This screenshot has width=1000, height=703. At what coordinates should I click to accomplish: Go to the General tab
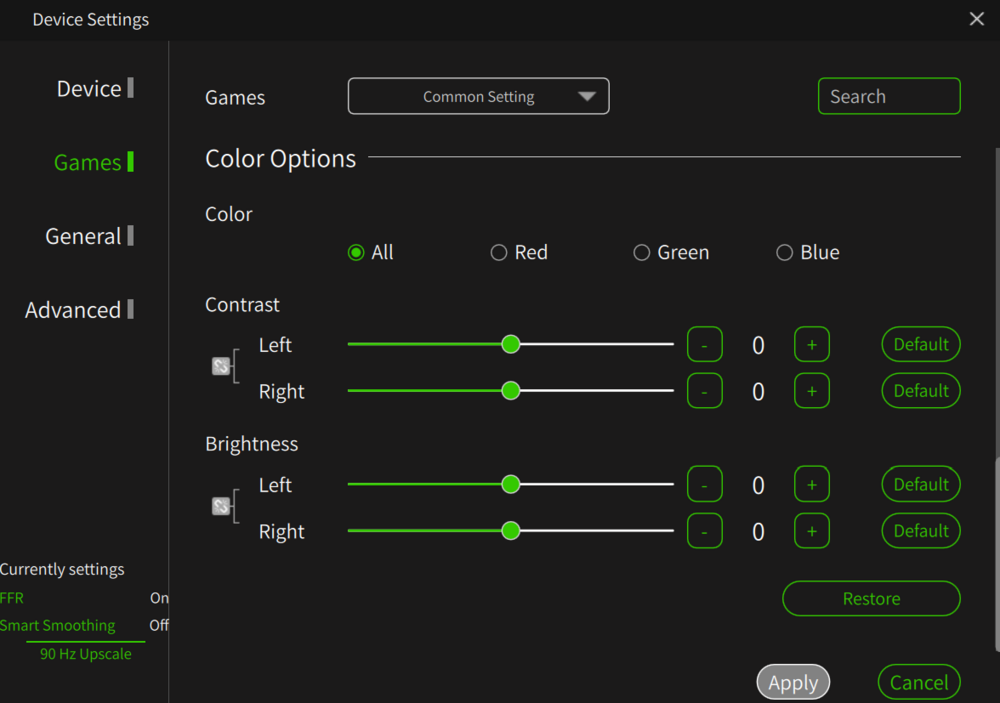[83, 236]
